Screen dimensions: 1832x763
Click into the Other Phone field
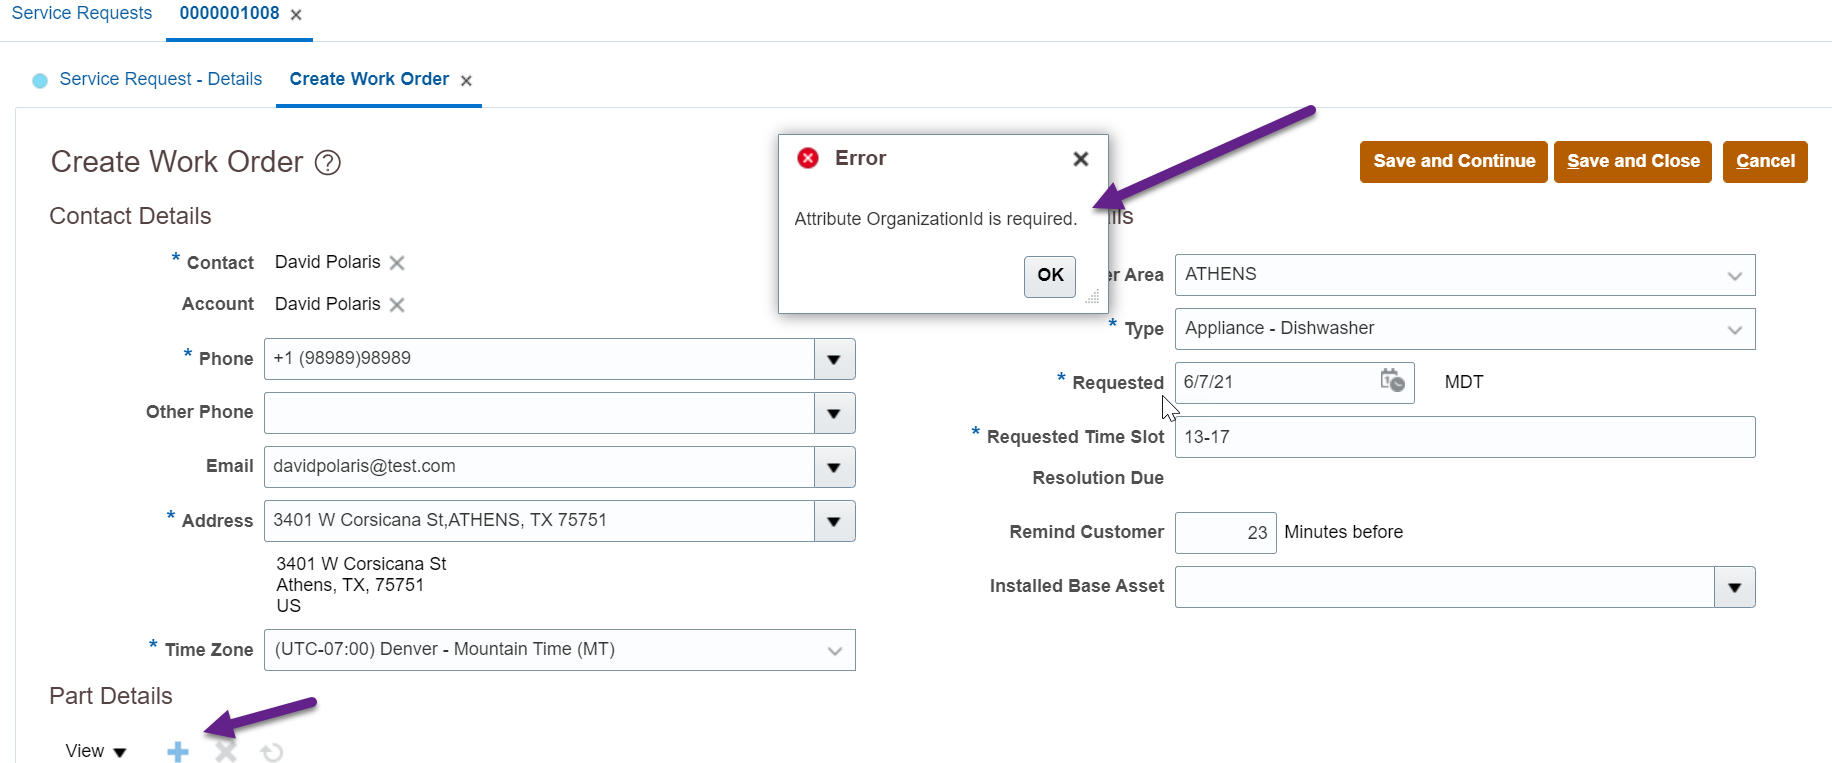click(x=539, y=413)
